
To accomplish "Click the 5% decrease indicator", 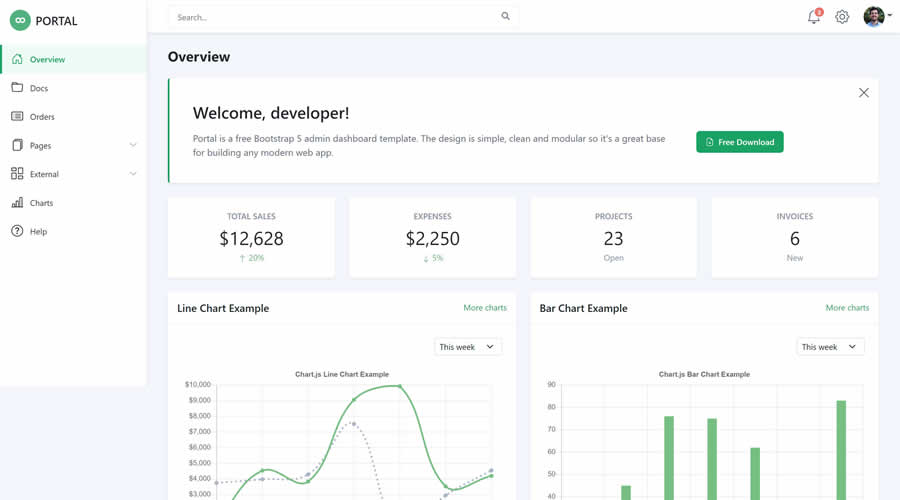I will point(433,258).
